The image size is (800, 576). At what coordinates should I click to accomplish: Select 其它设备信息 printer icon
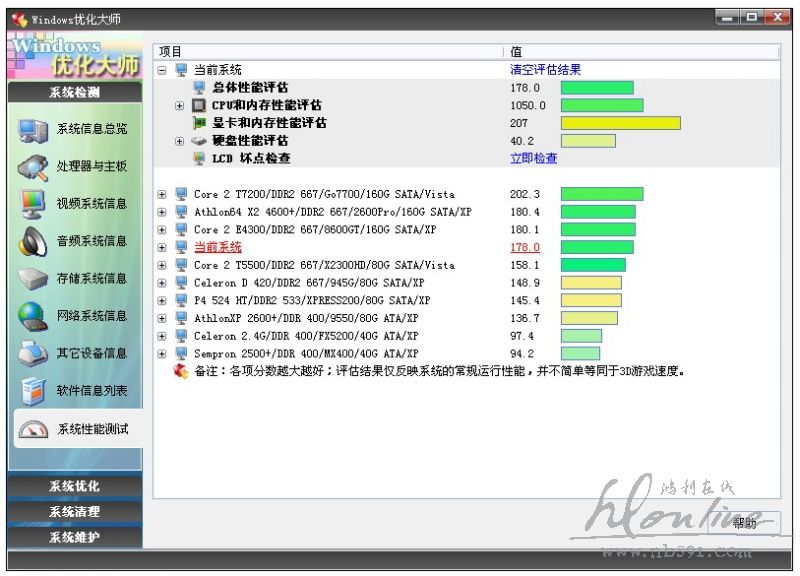[x=33, y=354]
